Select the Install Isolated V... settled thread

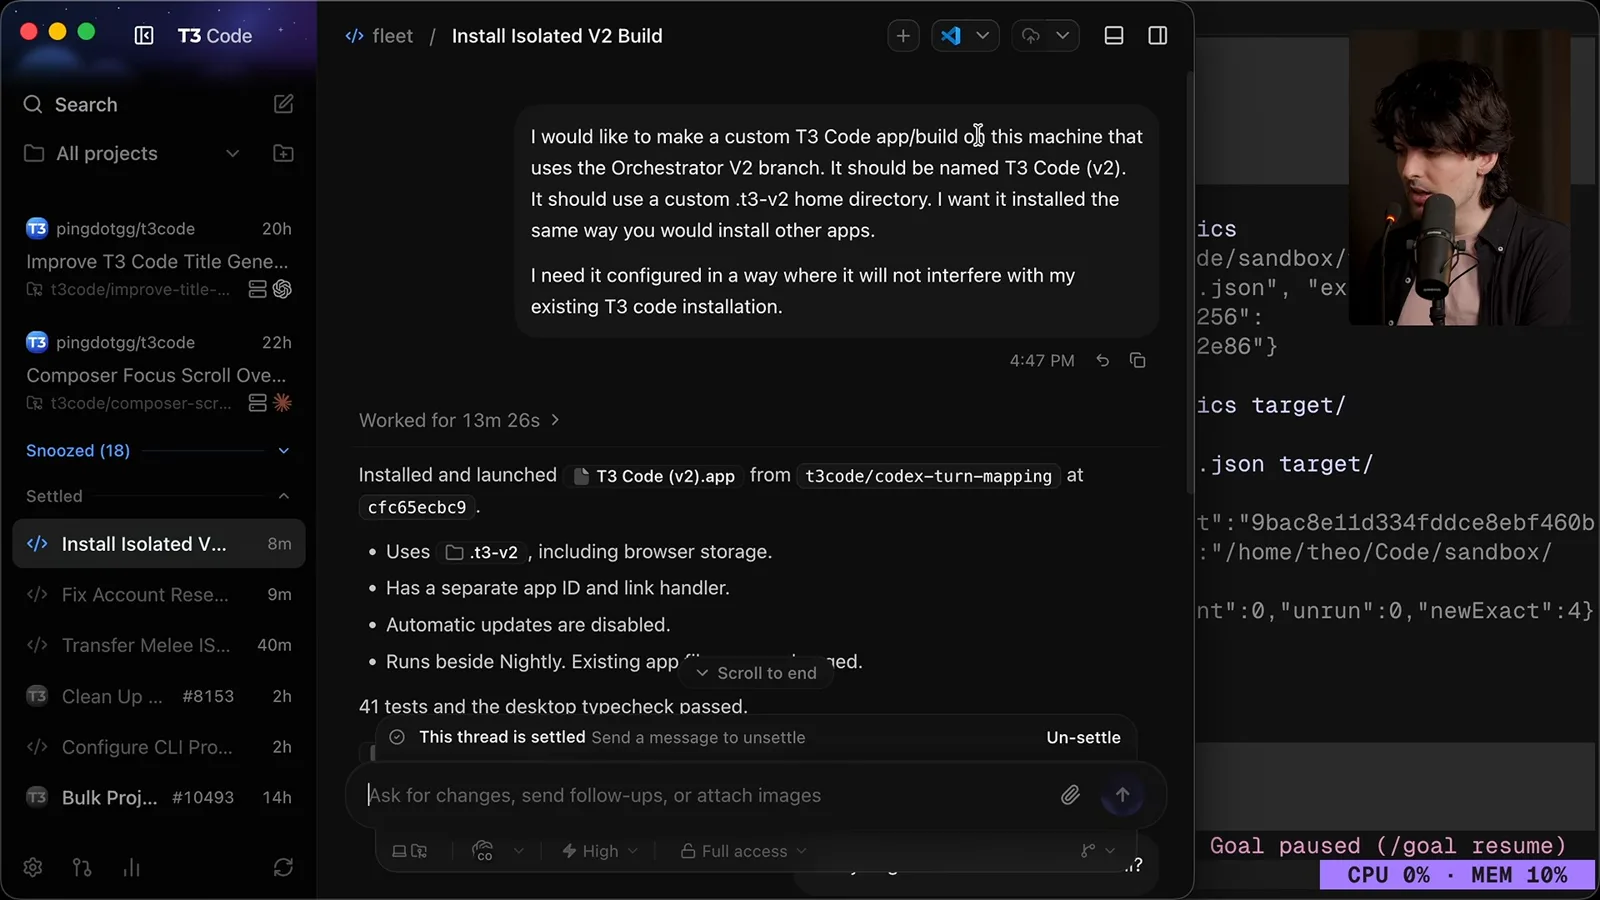158,544
